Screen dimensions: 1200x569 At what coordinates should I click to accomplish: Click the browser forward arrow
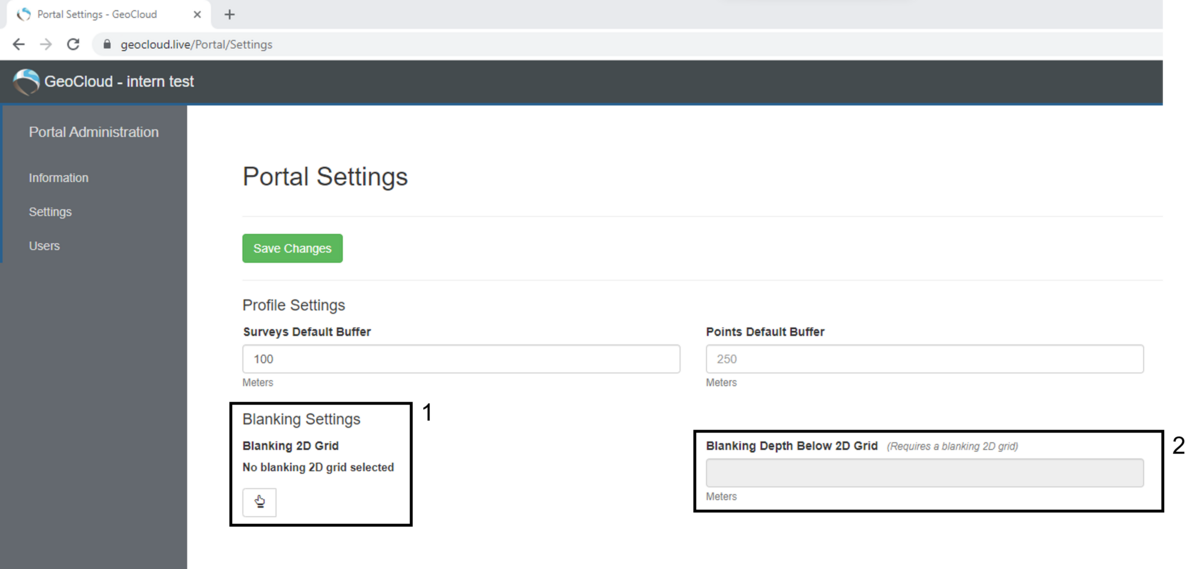[45, 44]
